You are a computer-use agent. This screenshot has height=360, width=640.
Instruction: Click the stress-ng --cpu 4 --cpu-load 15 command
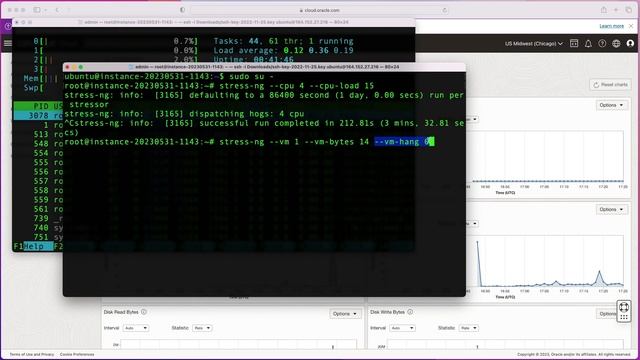[297, 86]
